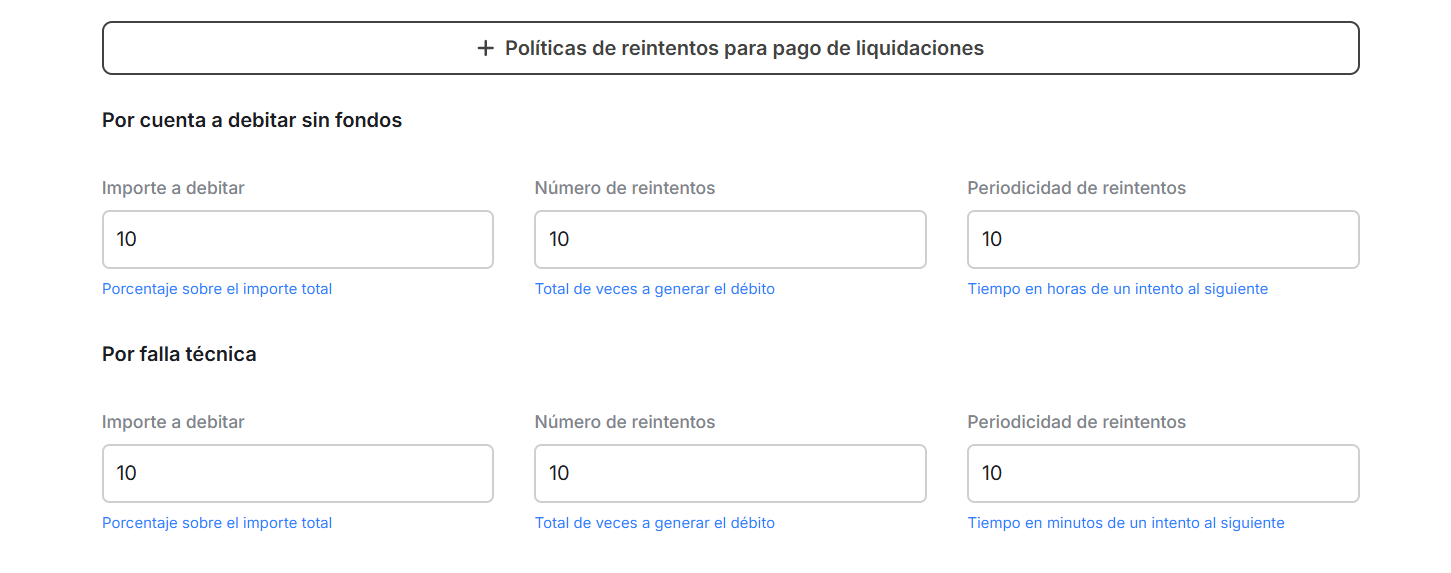Select Periodicidad de reintentos field under sin fondos

[x=1162, y=239]
